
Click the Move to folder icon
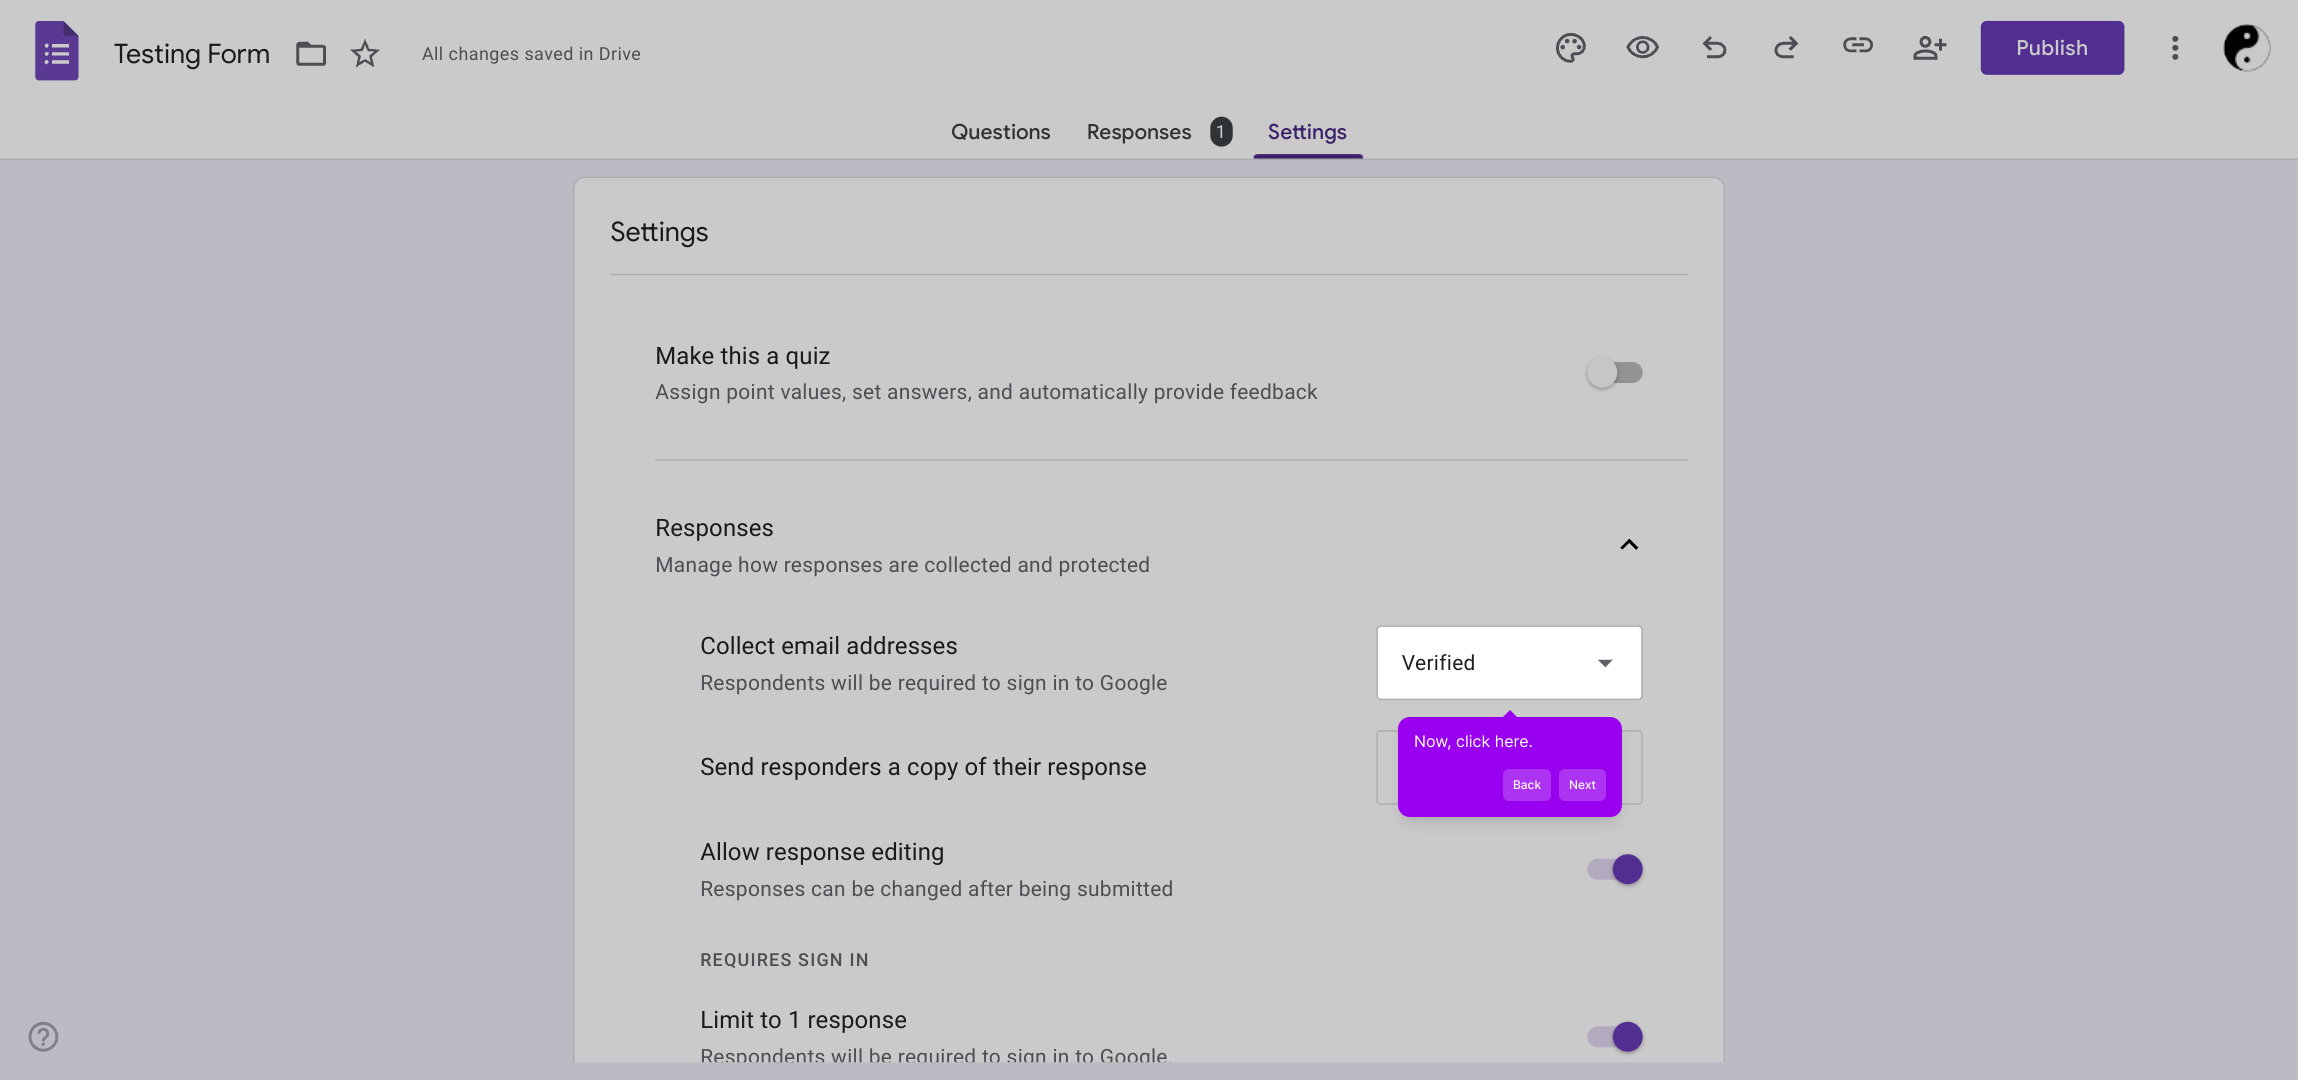311,53
